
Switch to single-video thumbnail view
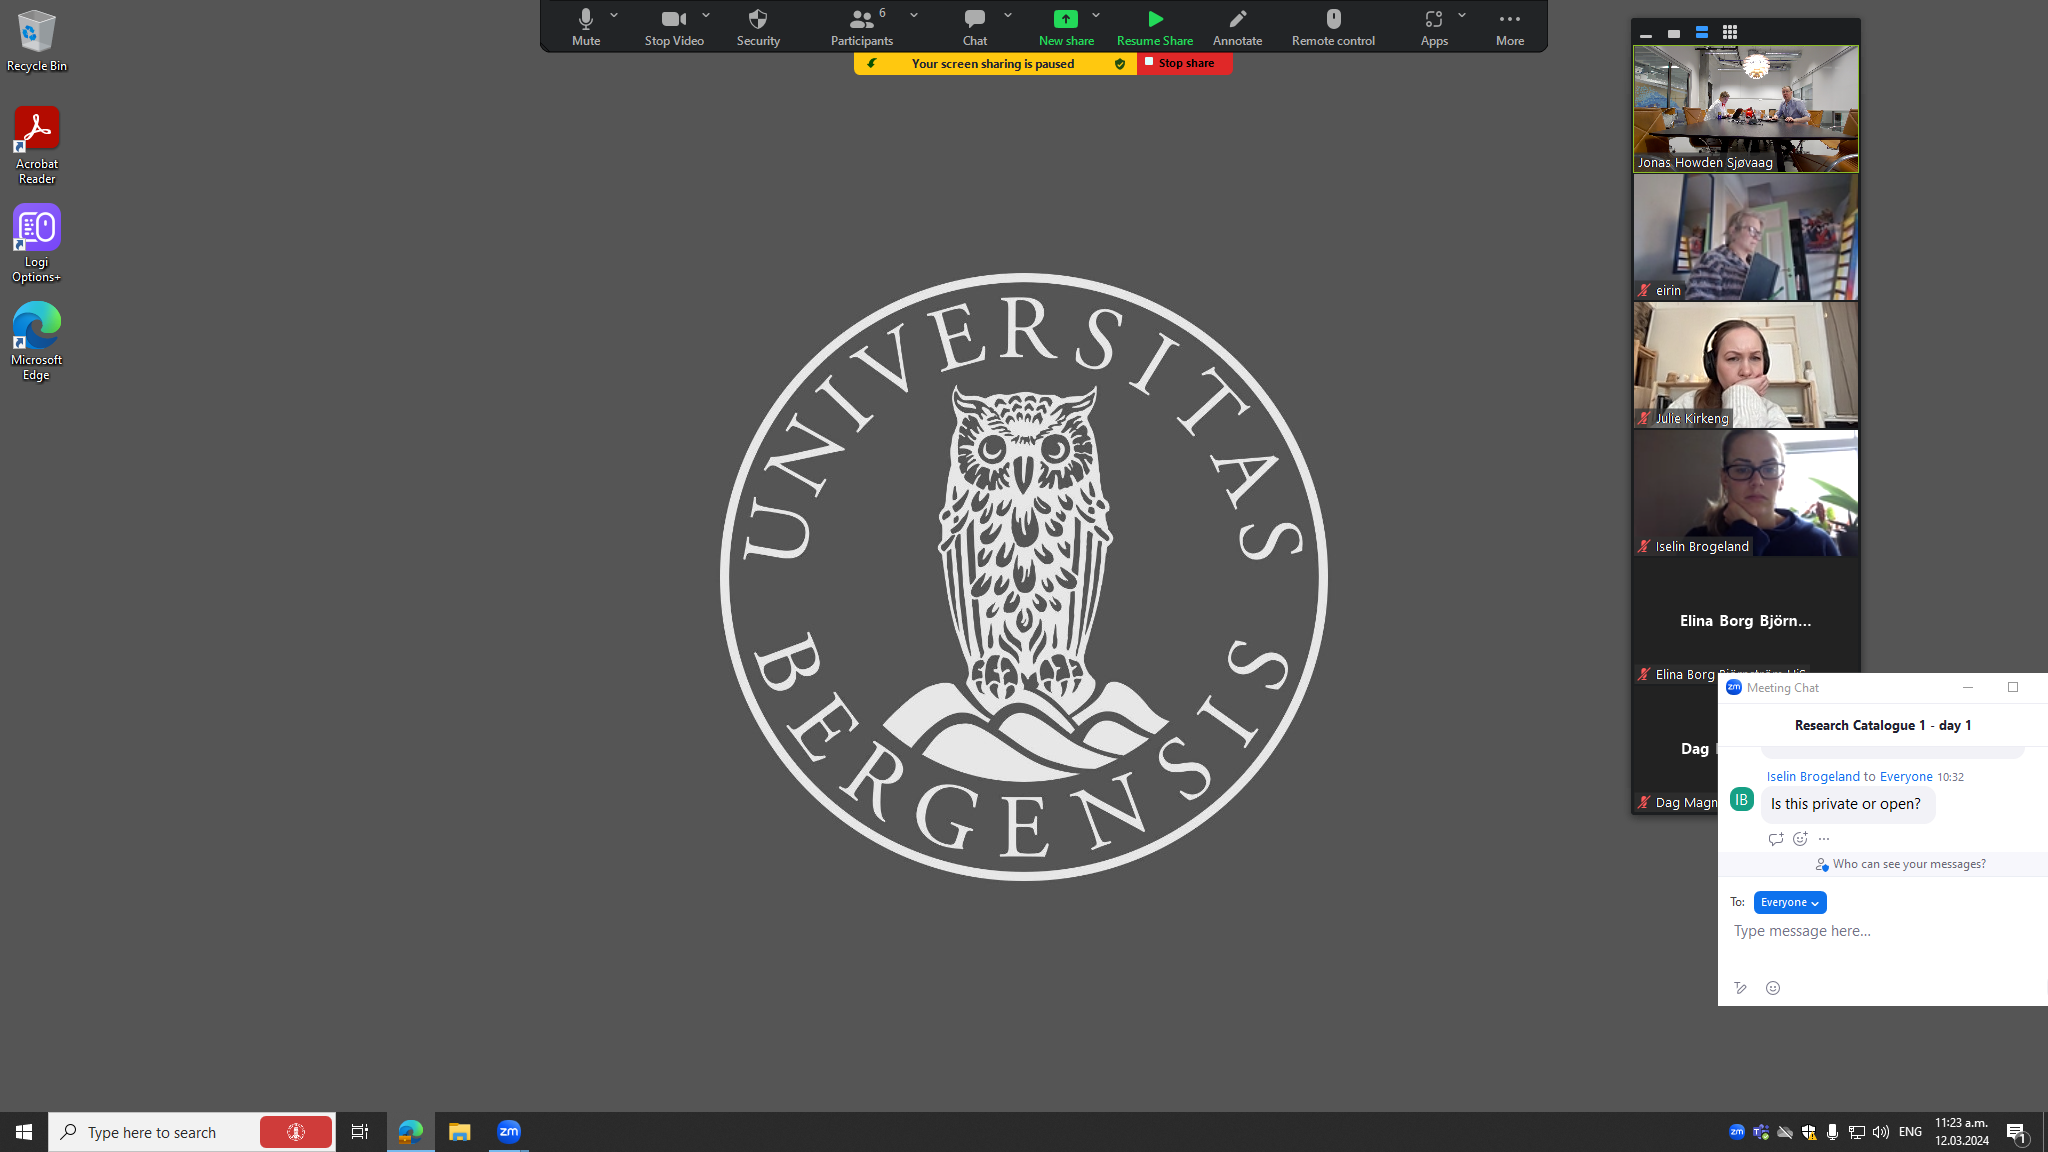[x=1674, y=33]
